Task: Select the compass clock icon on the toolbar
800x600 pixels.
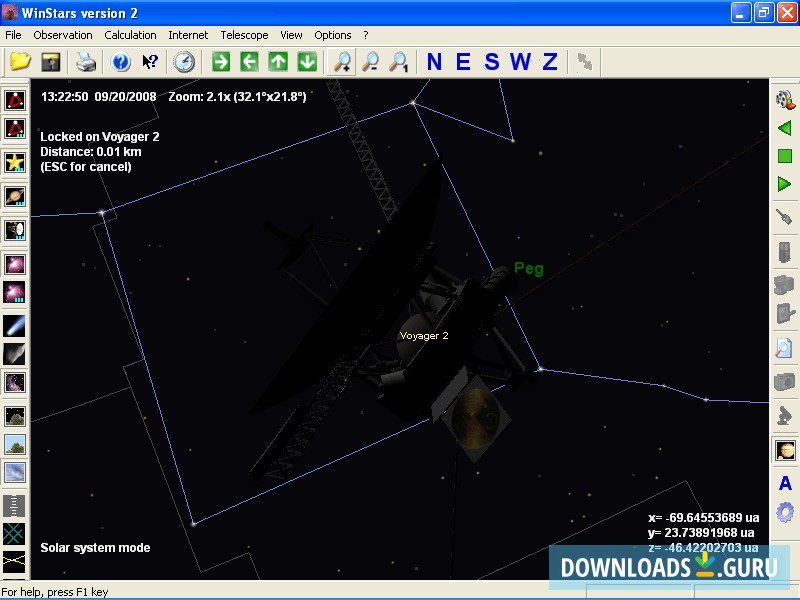Action: 185,62
